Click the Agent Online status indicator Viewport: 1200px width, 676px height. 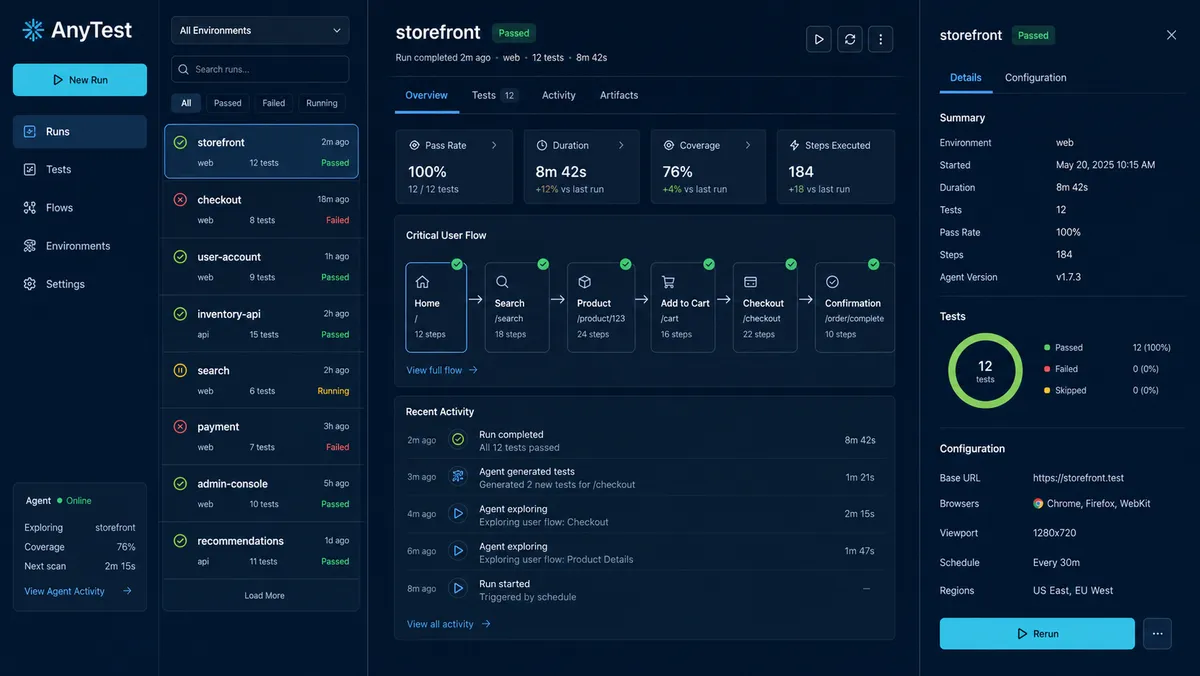(x=75, y=500)
